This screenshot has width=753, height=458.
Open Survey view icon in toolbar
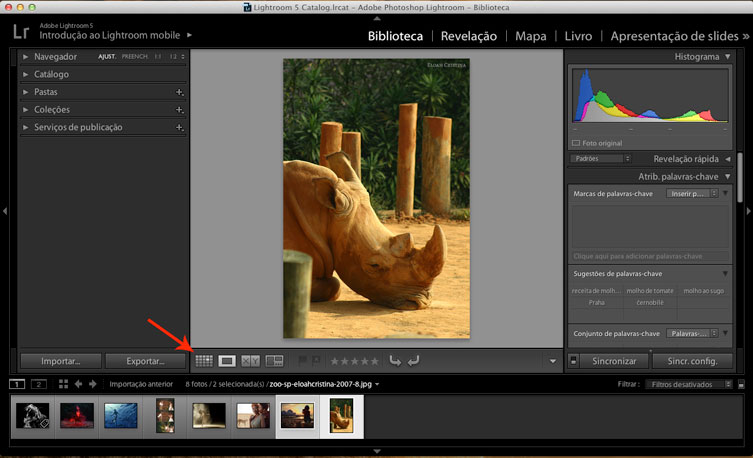pos(274,360)
